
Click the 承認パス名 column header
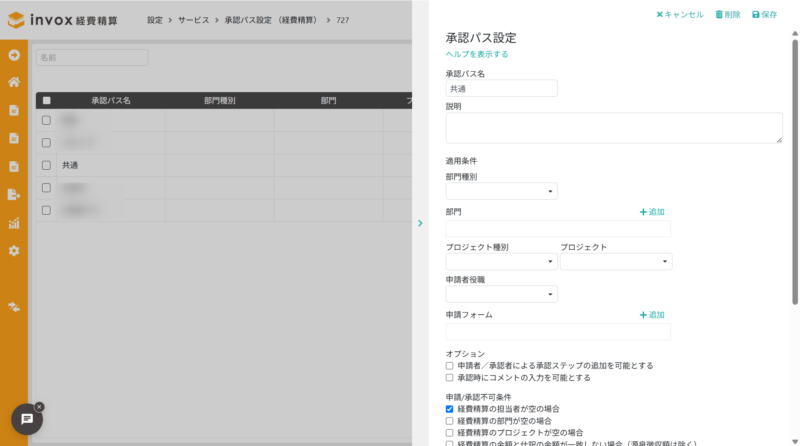[111, 101]
